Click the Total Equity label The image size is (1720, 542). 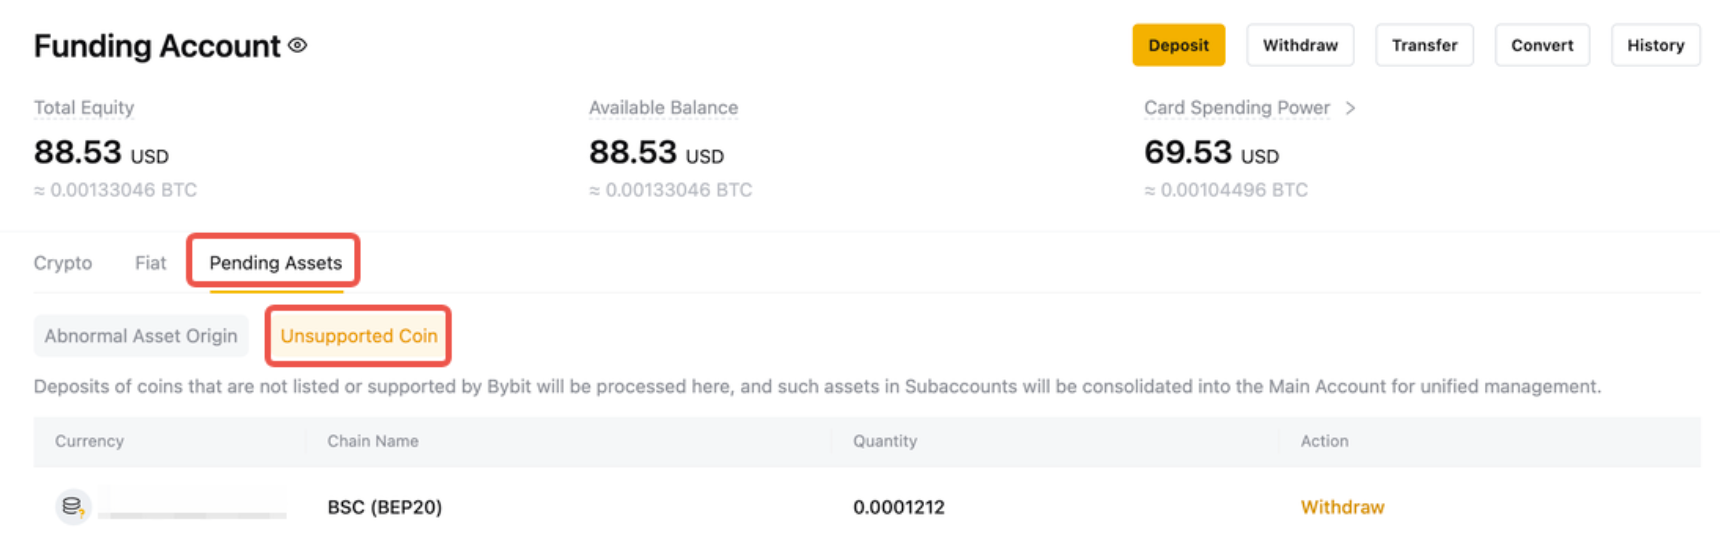pyautogui.click(x=84, y=108)
